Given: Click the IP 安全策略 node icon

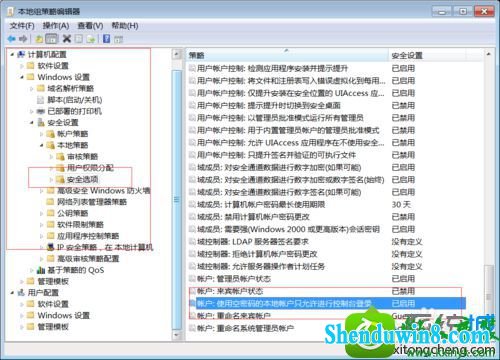Looking at the screenshot, I should [x=51, y=247].
